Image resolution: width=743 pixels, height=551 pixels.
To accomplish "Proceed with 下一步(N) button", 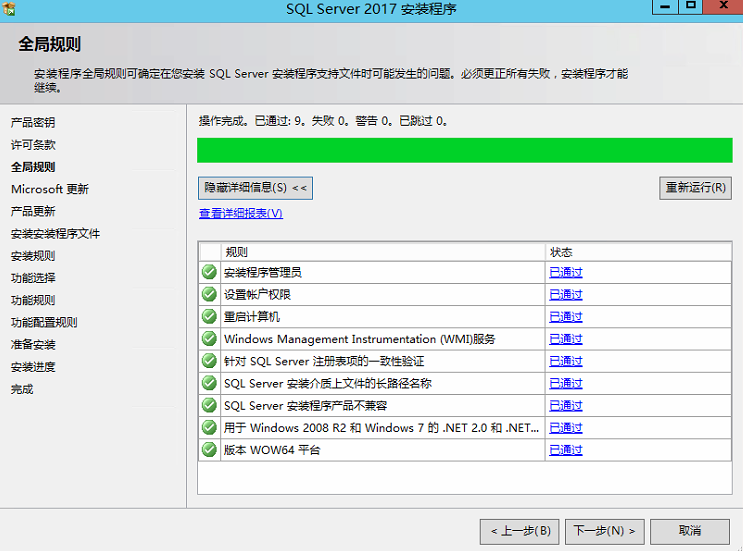I will pyautogui.click(x=605, y=532).
